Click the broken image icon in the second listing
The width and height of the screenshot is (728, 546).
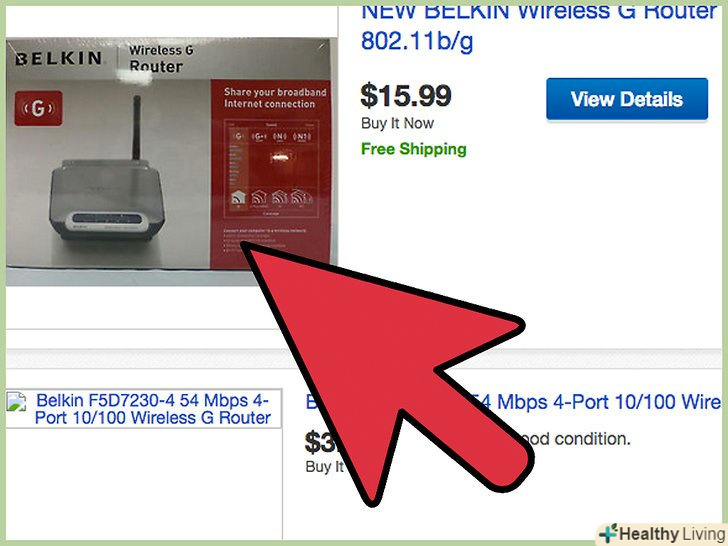pos(16,403)
